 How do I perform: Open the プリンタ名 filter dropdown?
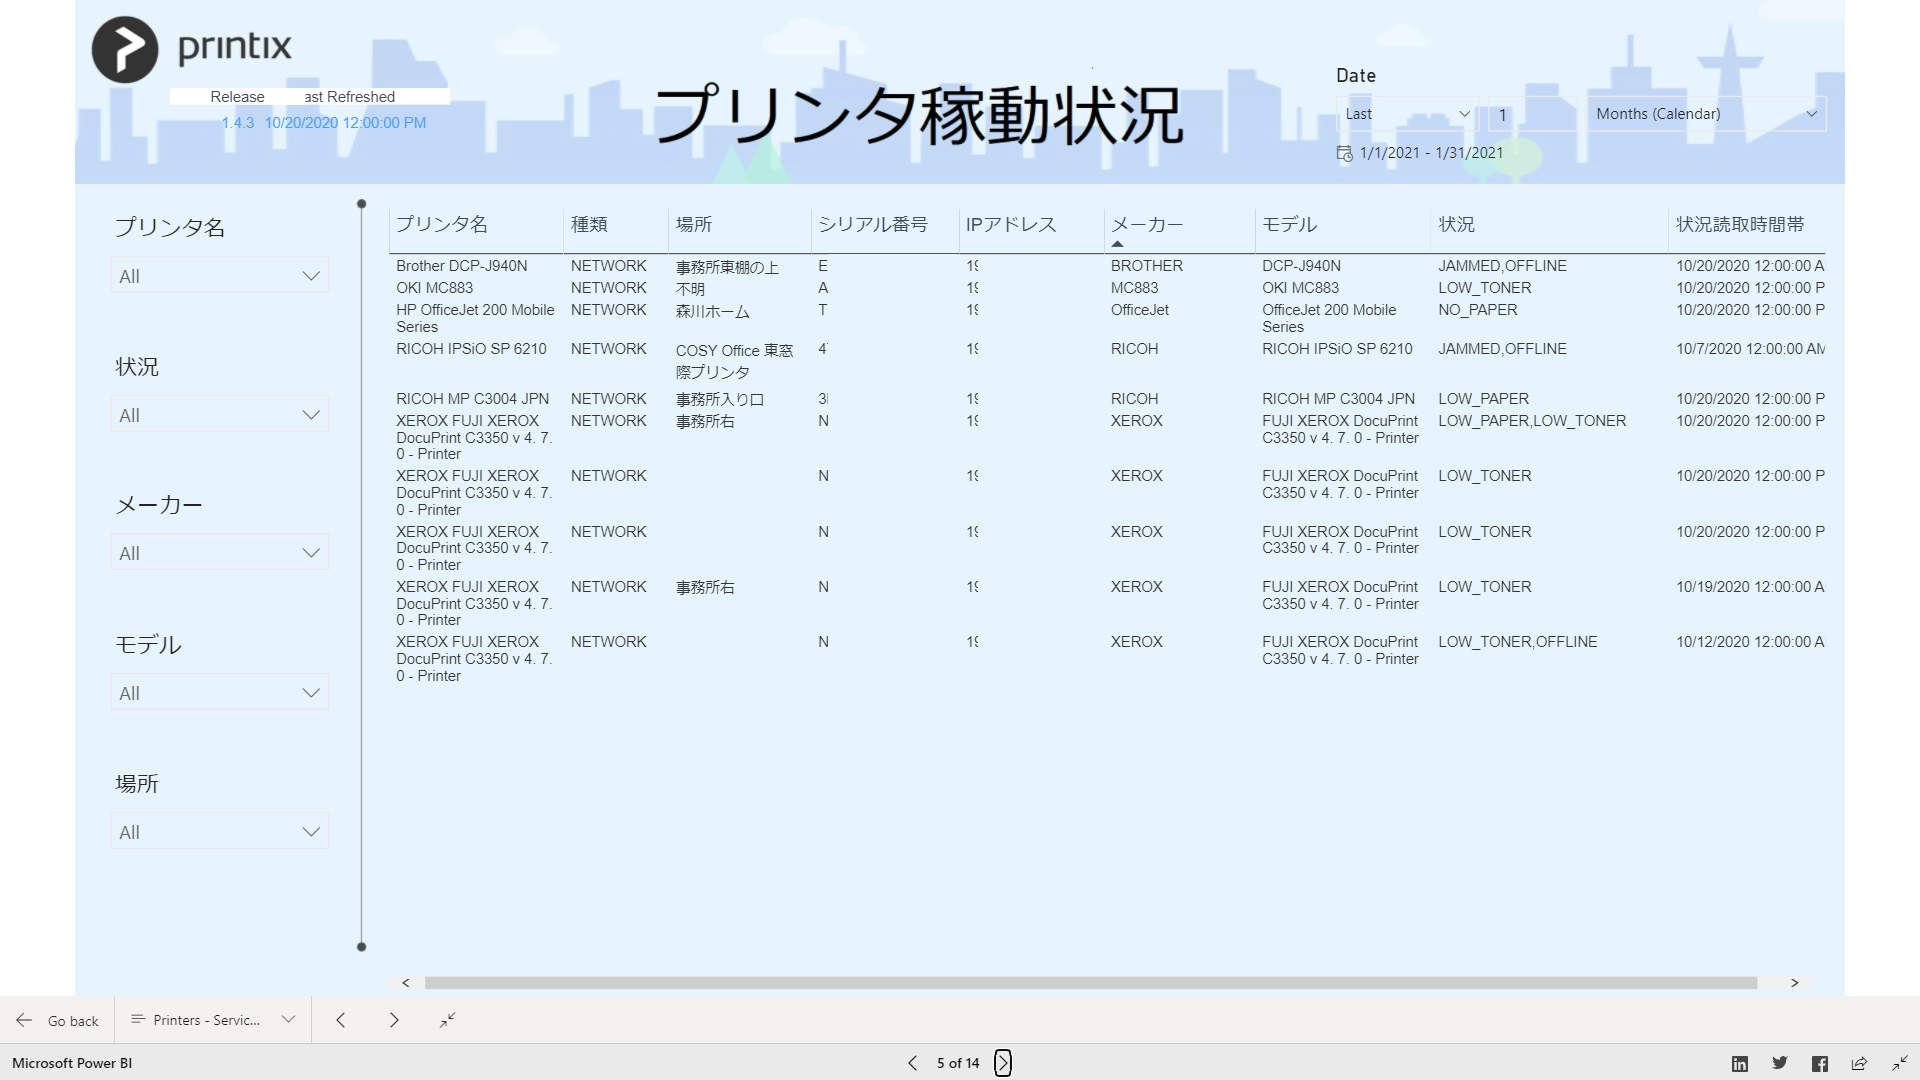tap(220, 276)
